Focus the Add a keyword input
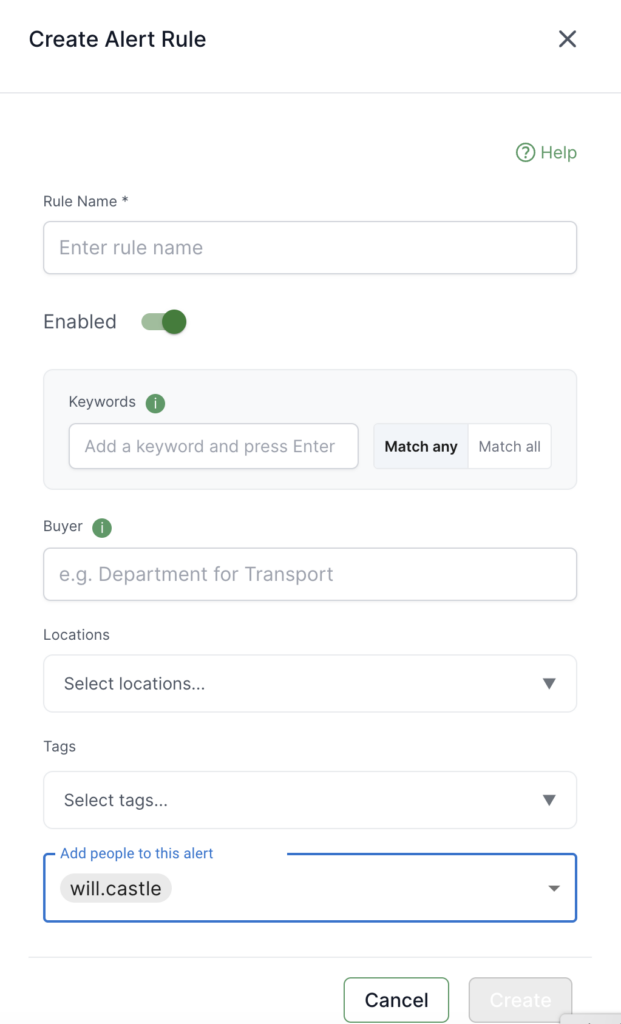This screenshot has width=621, height=1024. point(213,447)
